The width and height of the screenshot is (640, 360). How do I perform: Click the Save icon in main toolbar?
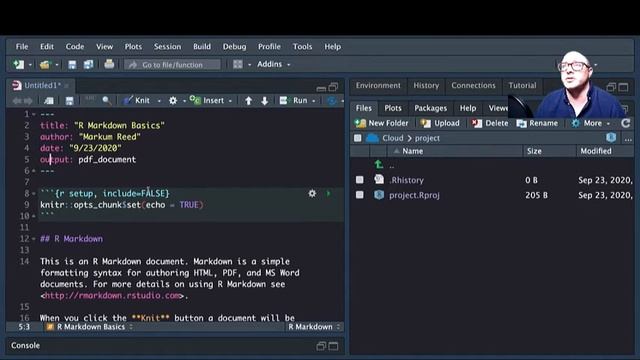[x=72, y=64]
